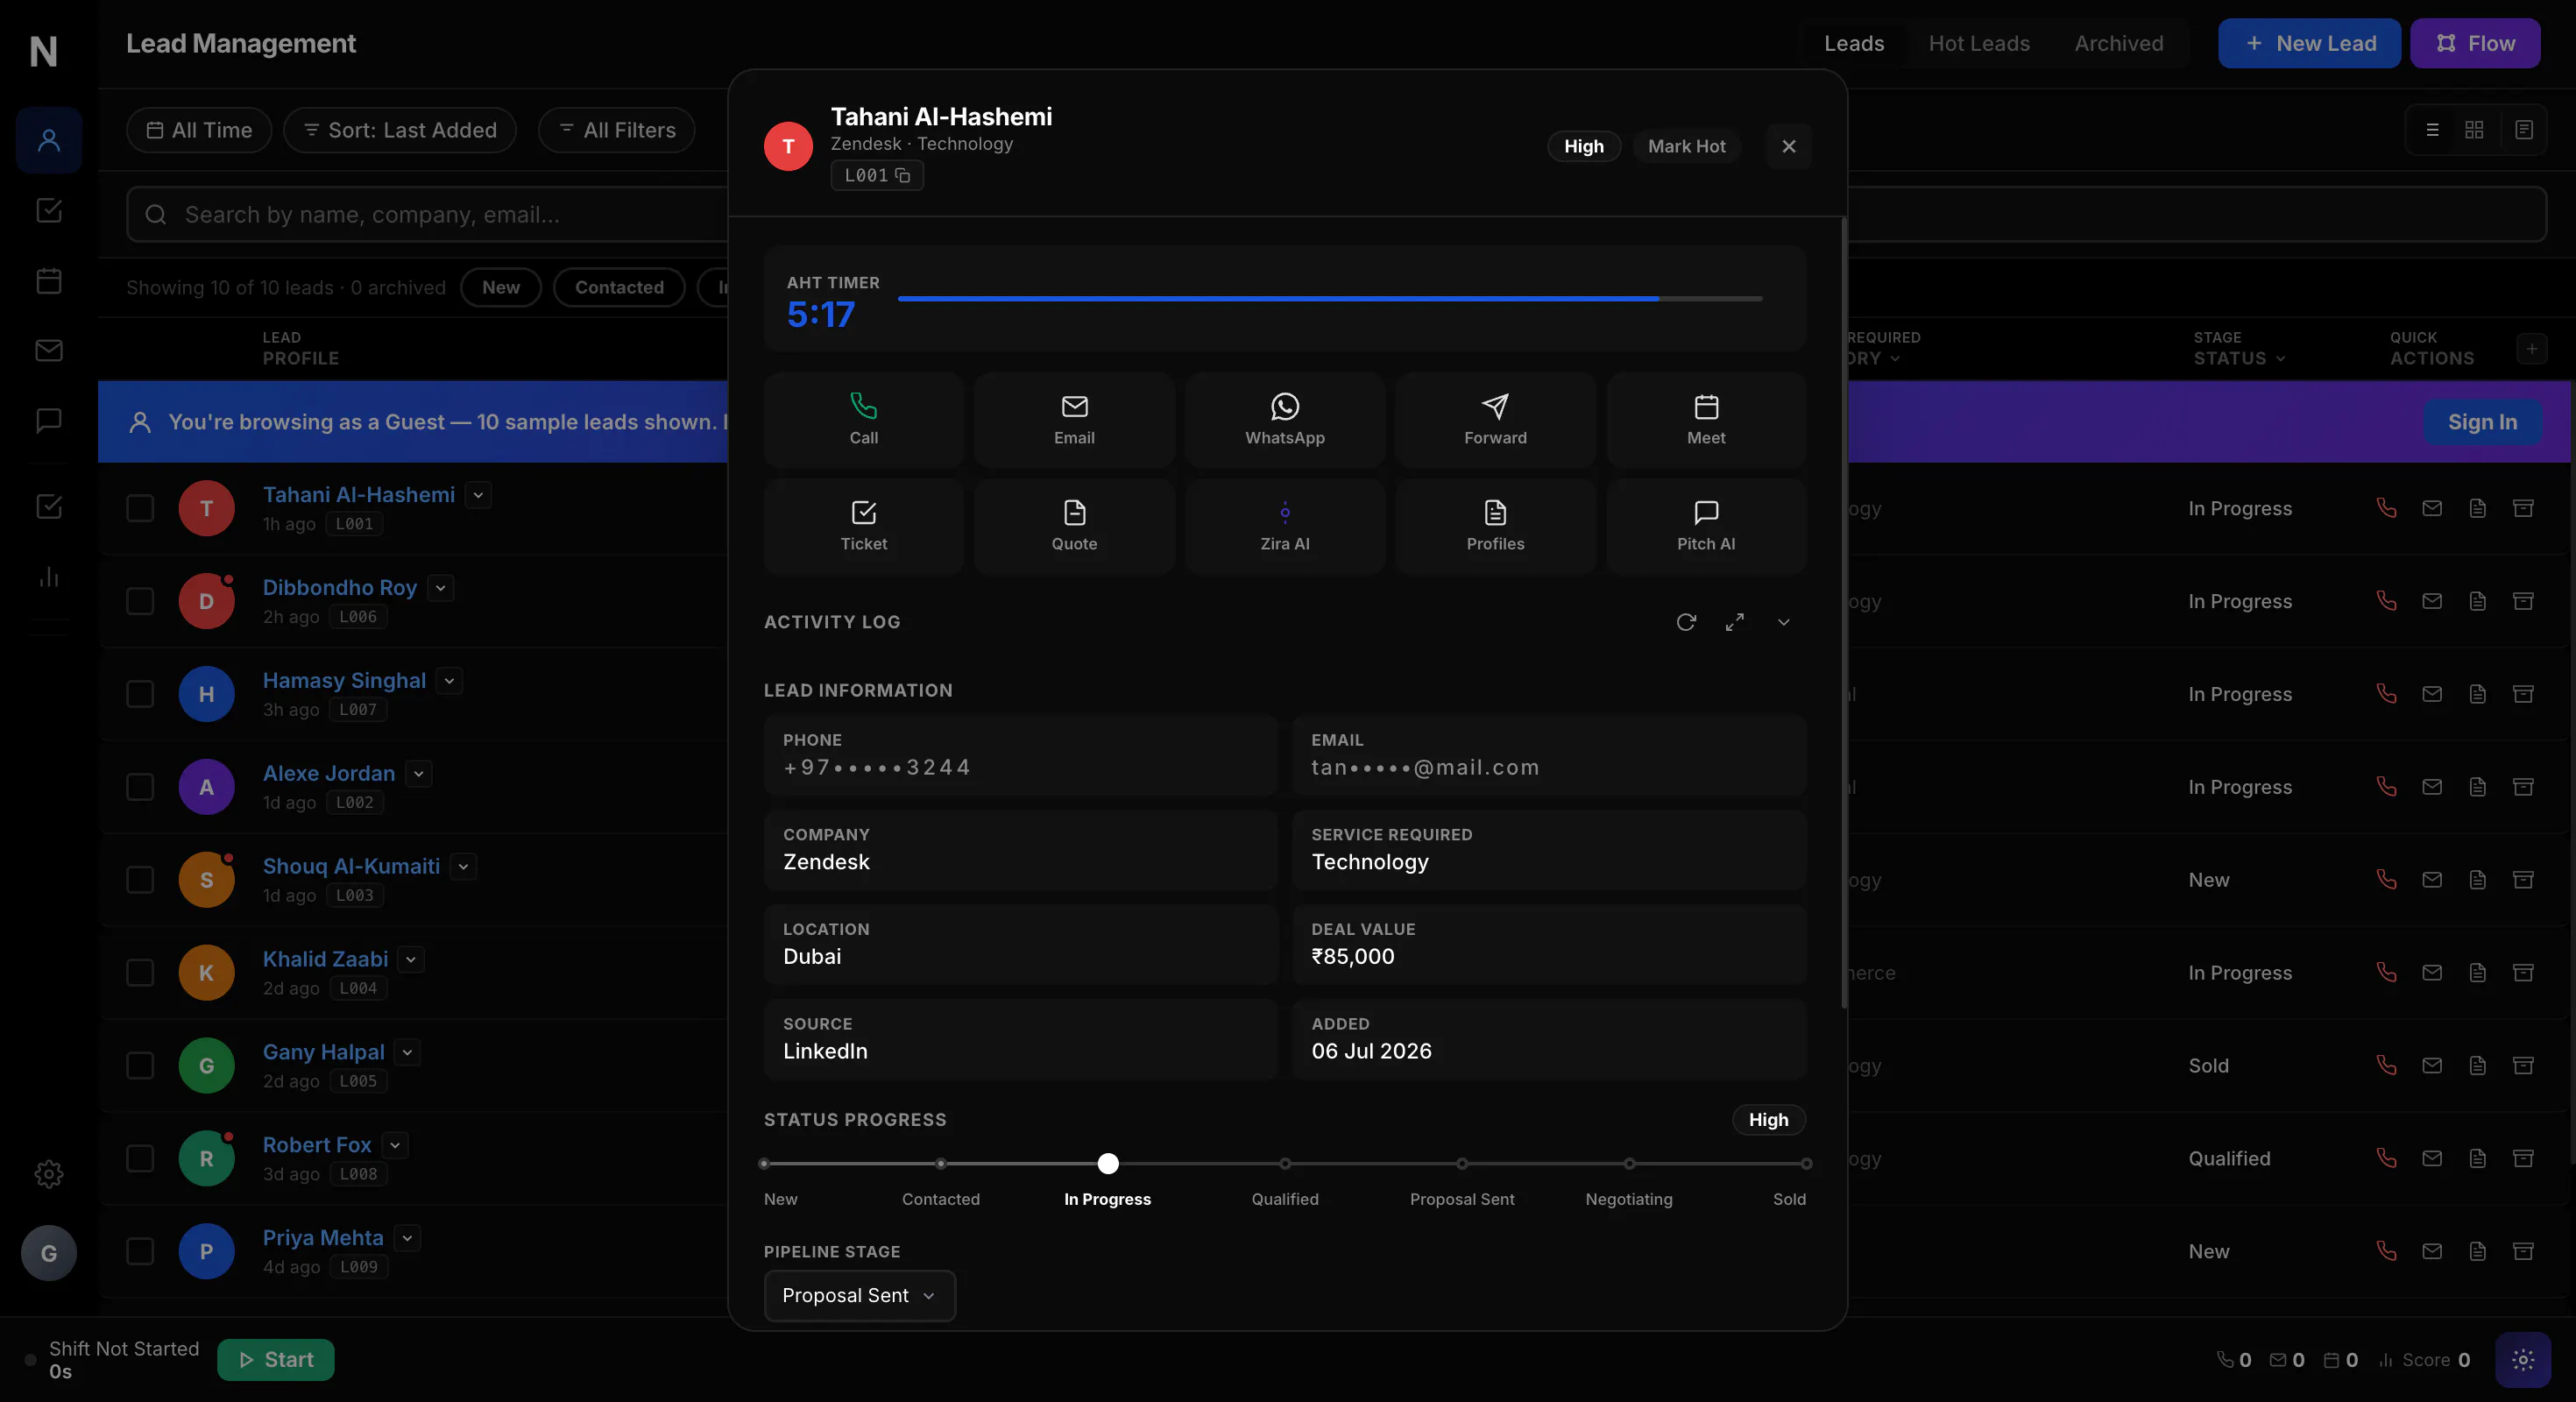2576x1402 pixels.
Task: Open settings gear in sidebar
Action: click(x=49, y=1174)
